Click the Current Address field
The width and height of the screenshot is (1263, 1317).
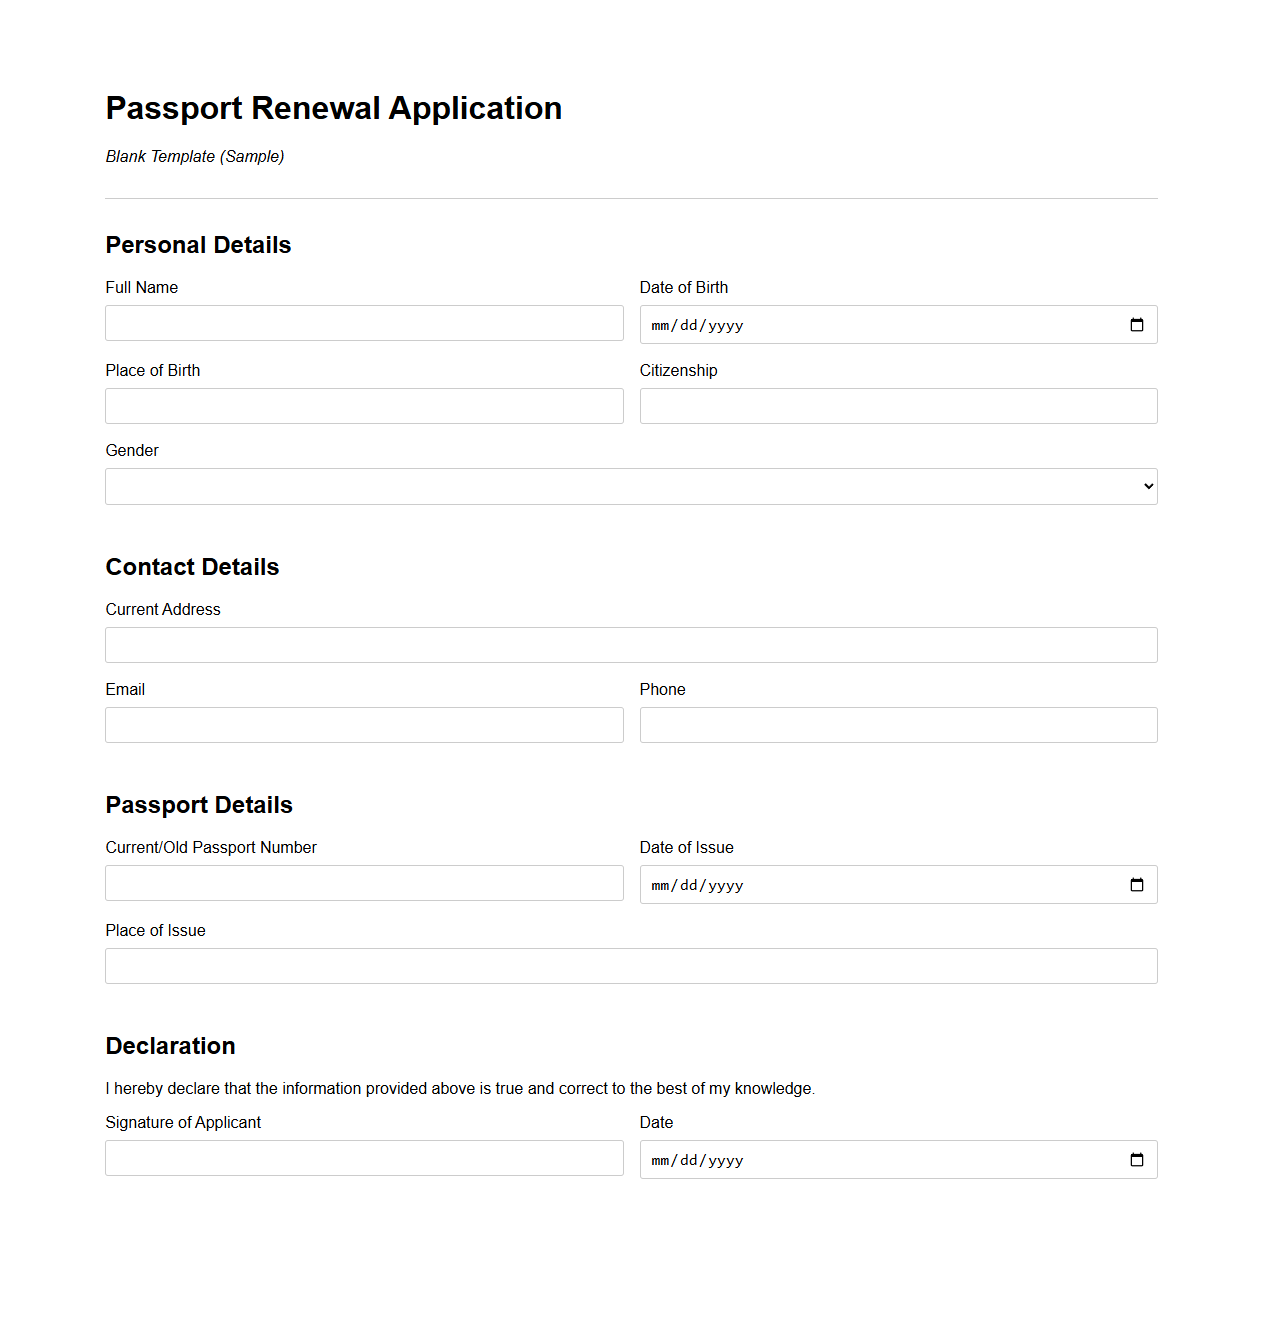coord(631,645)
